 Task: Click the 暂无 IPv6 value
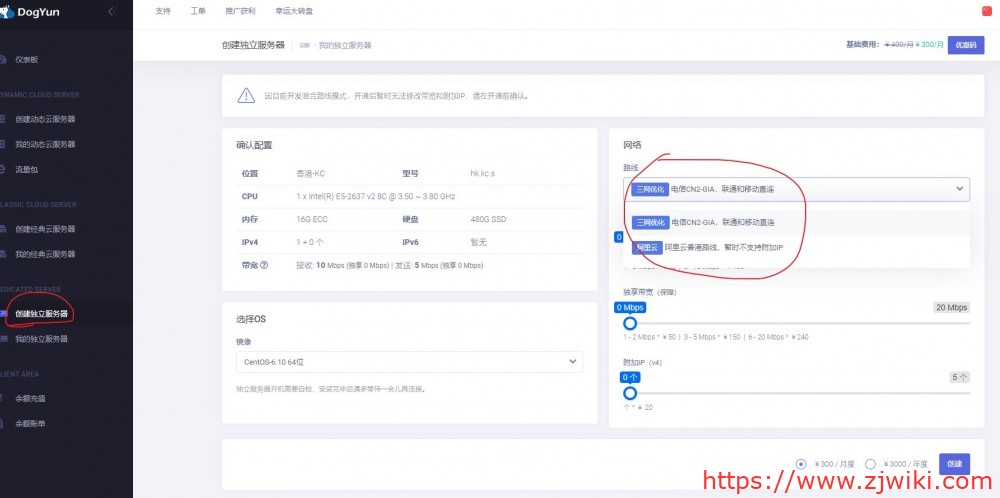(x=478, y=242)
